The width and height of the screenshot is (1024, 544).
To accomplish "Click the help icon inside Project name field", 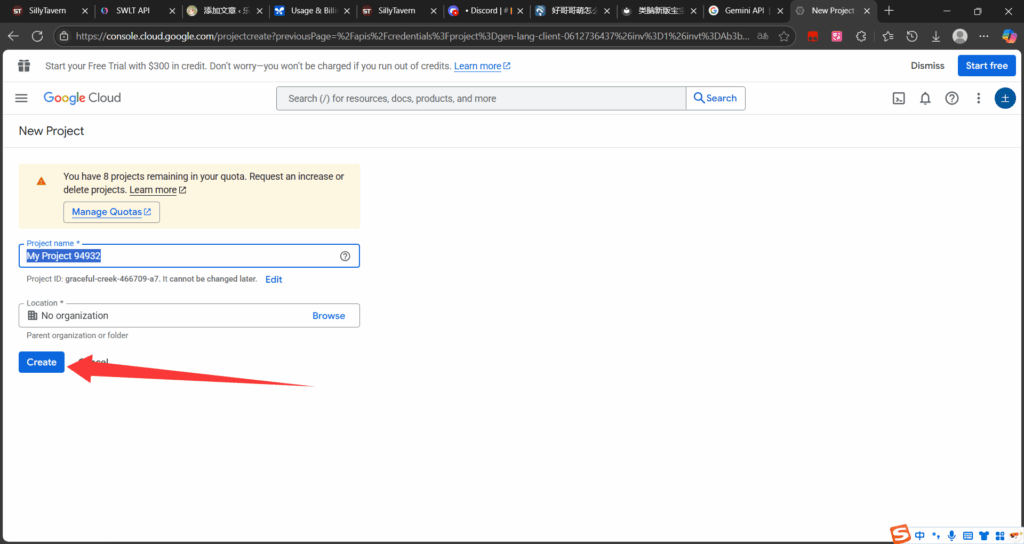I will [345, 256].
